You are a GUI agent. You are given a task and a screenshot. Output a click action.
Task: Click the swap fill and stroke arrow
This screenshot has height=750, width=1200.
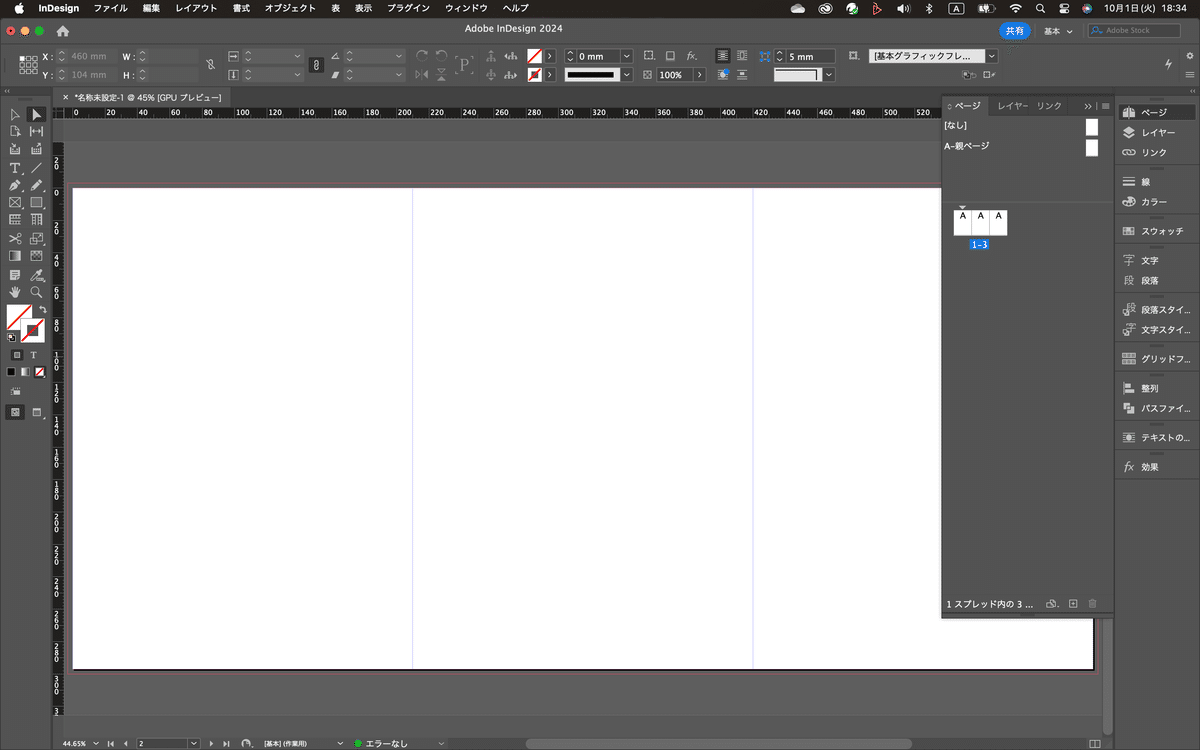(42, 309)
